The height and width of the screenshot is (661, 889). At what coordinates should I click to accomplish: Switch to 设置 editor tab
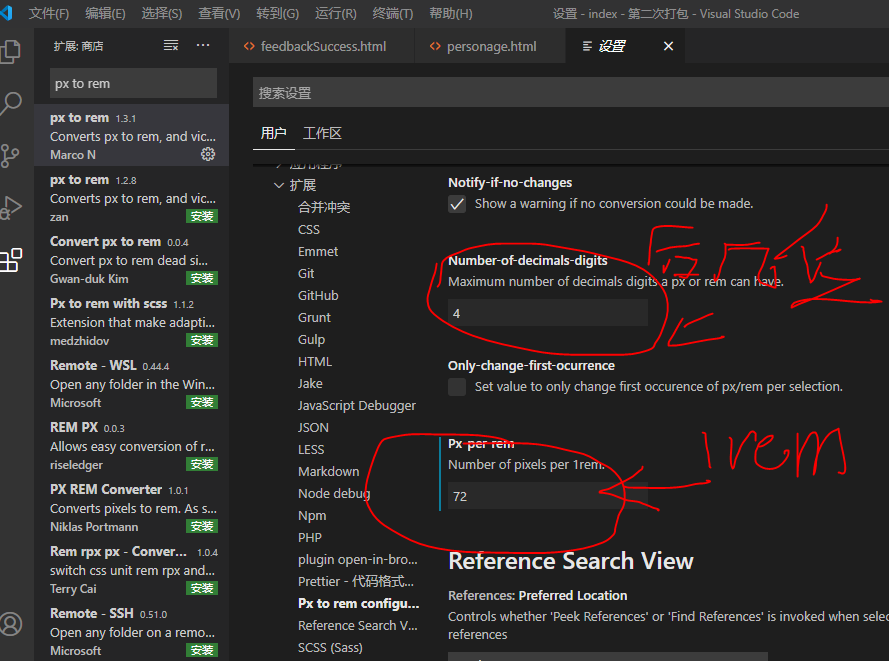(625, 46)
